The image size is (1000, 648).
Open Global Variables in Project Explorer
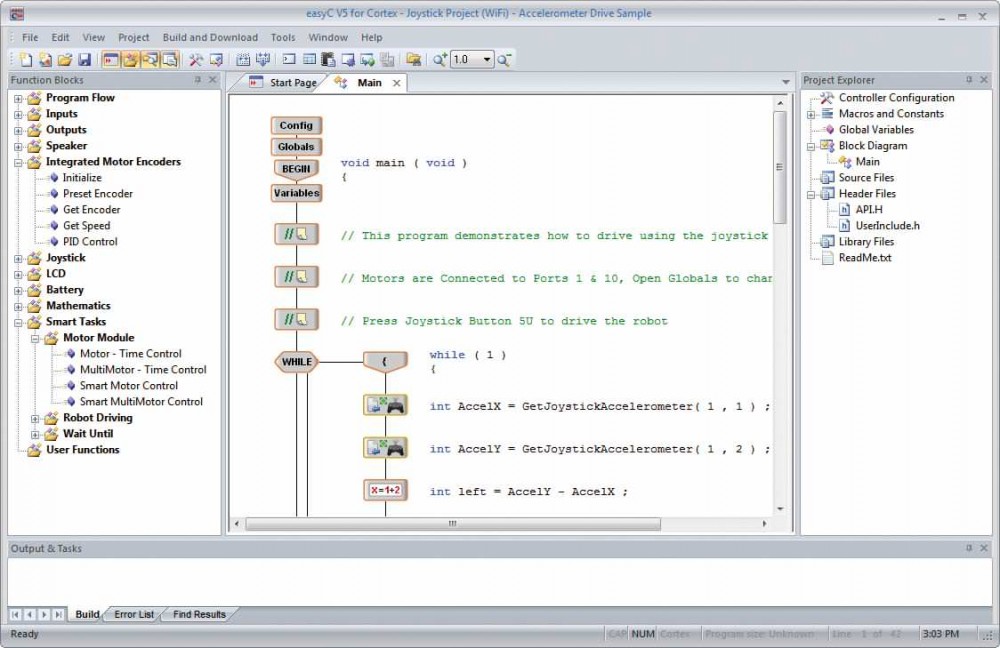coord(876,129)
